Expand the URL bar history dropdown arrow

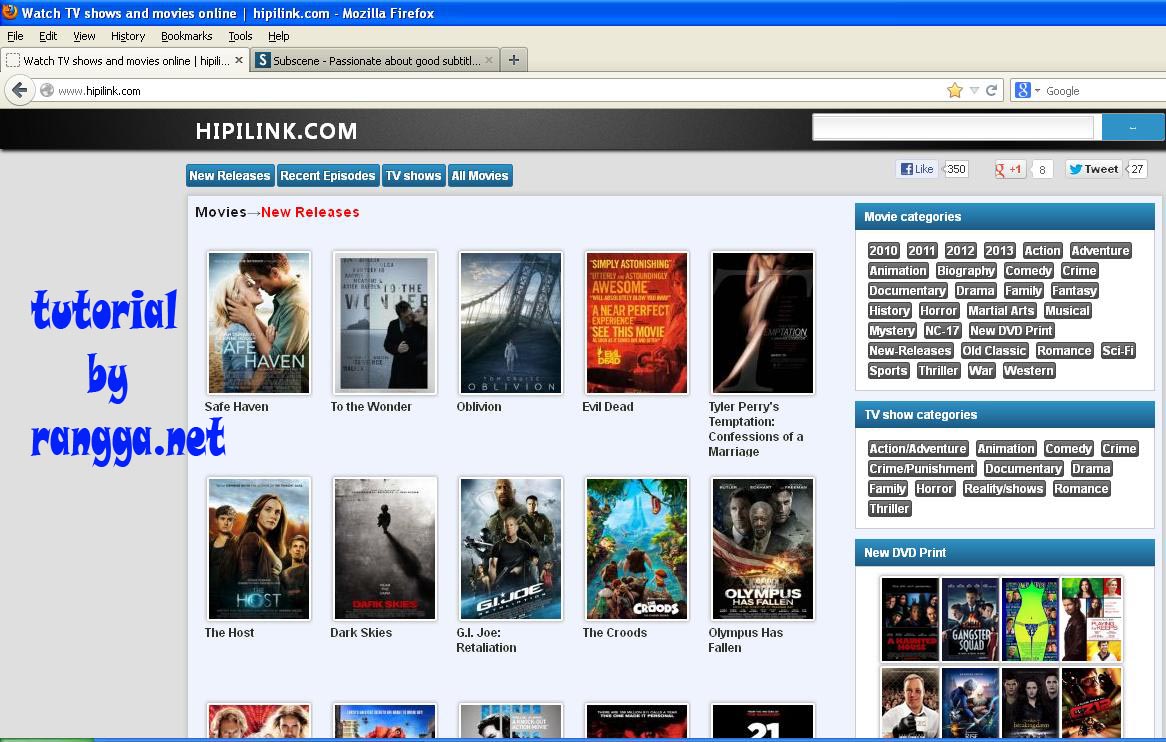[974, 91]
